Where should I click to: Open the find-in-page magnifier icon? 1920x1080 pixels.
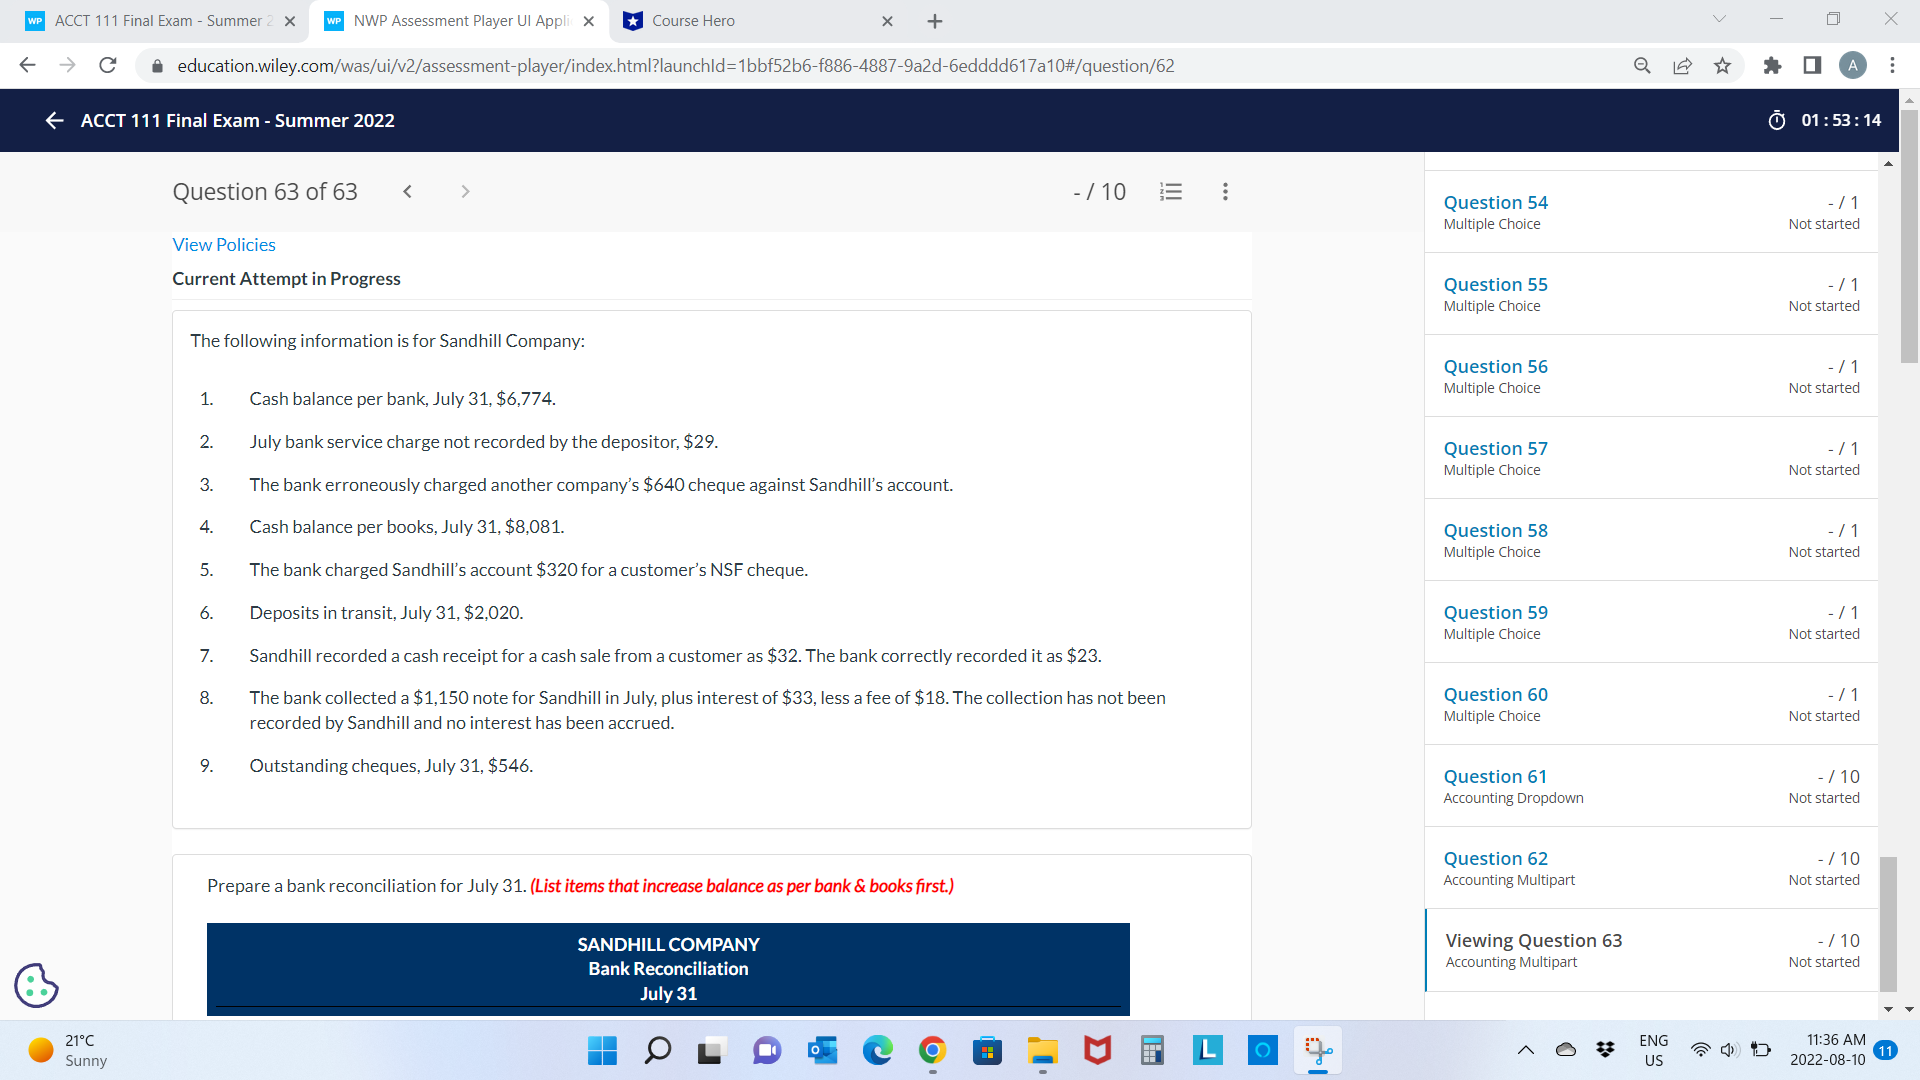1642,65
